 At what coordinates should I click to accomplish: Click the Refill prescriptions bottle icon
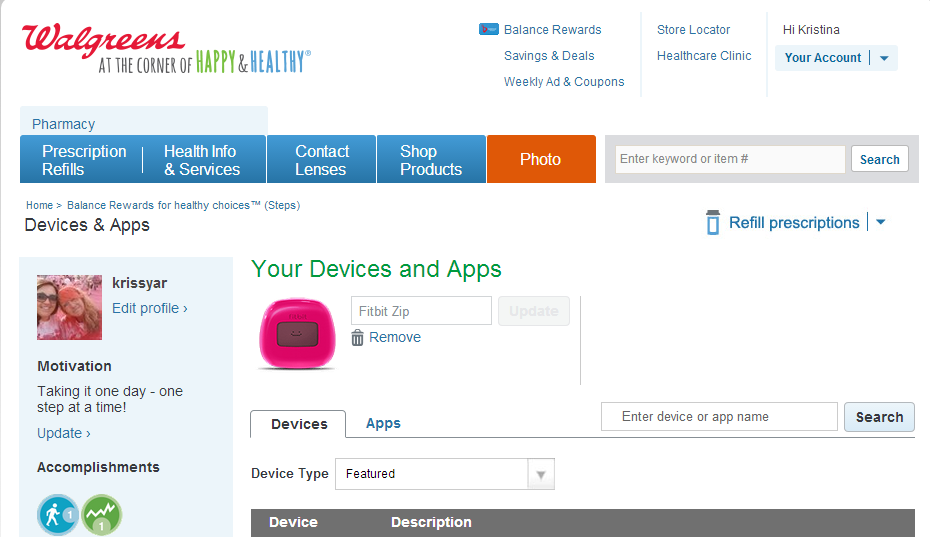tap(713, 223)
